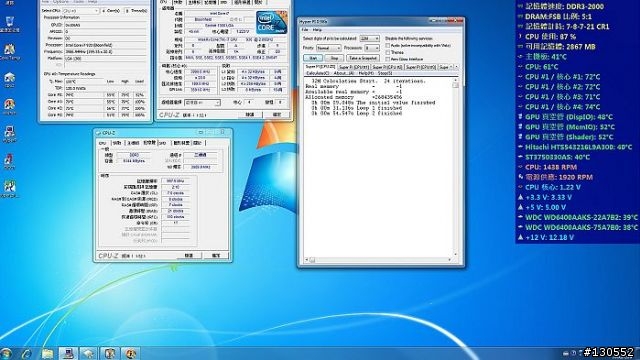640x360 pixels.
Task: Click the lower CPU-Z window title icon
Action: click(x=98, y=133)
